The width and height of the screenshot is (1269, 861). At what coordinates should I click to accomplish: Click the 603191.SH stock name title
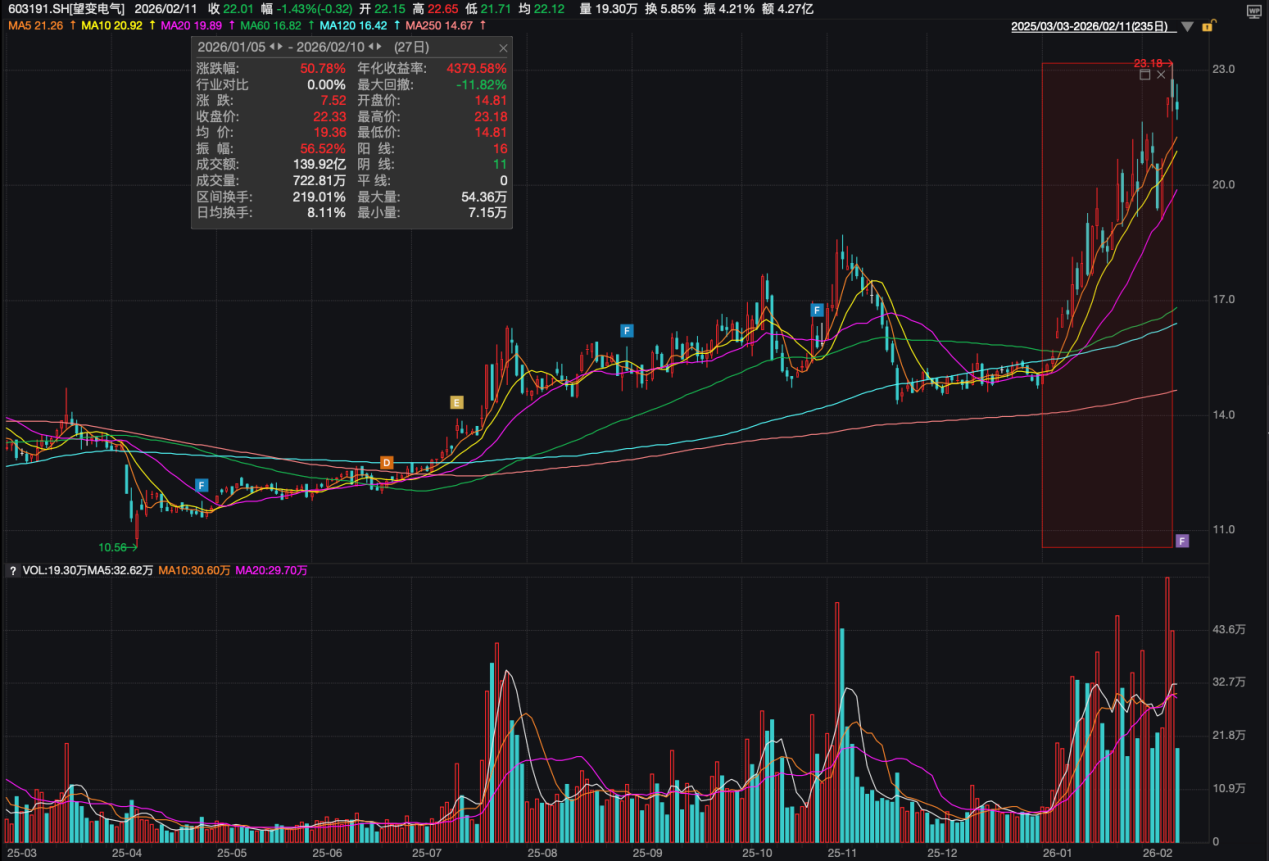click(x=64, y=8)
